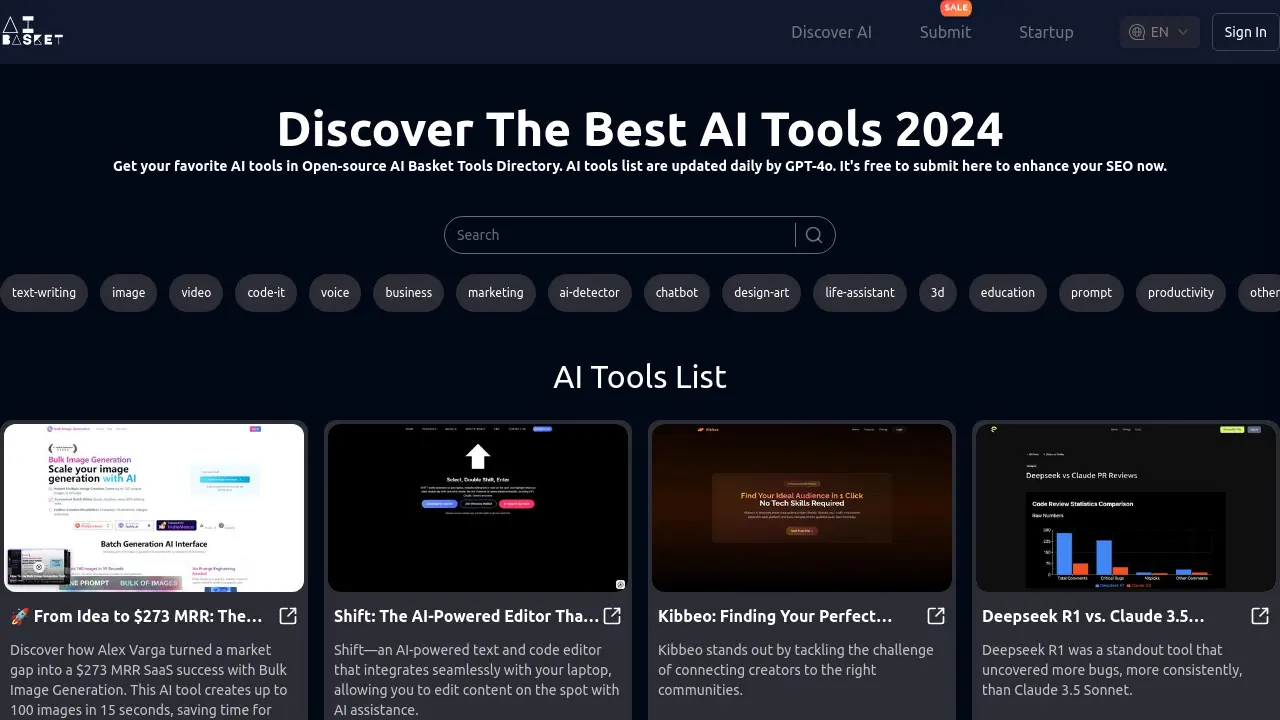1280x720 pixels.
Task: Open external link icon for Shift card
Action: (612, 616)
